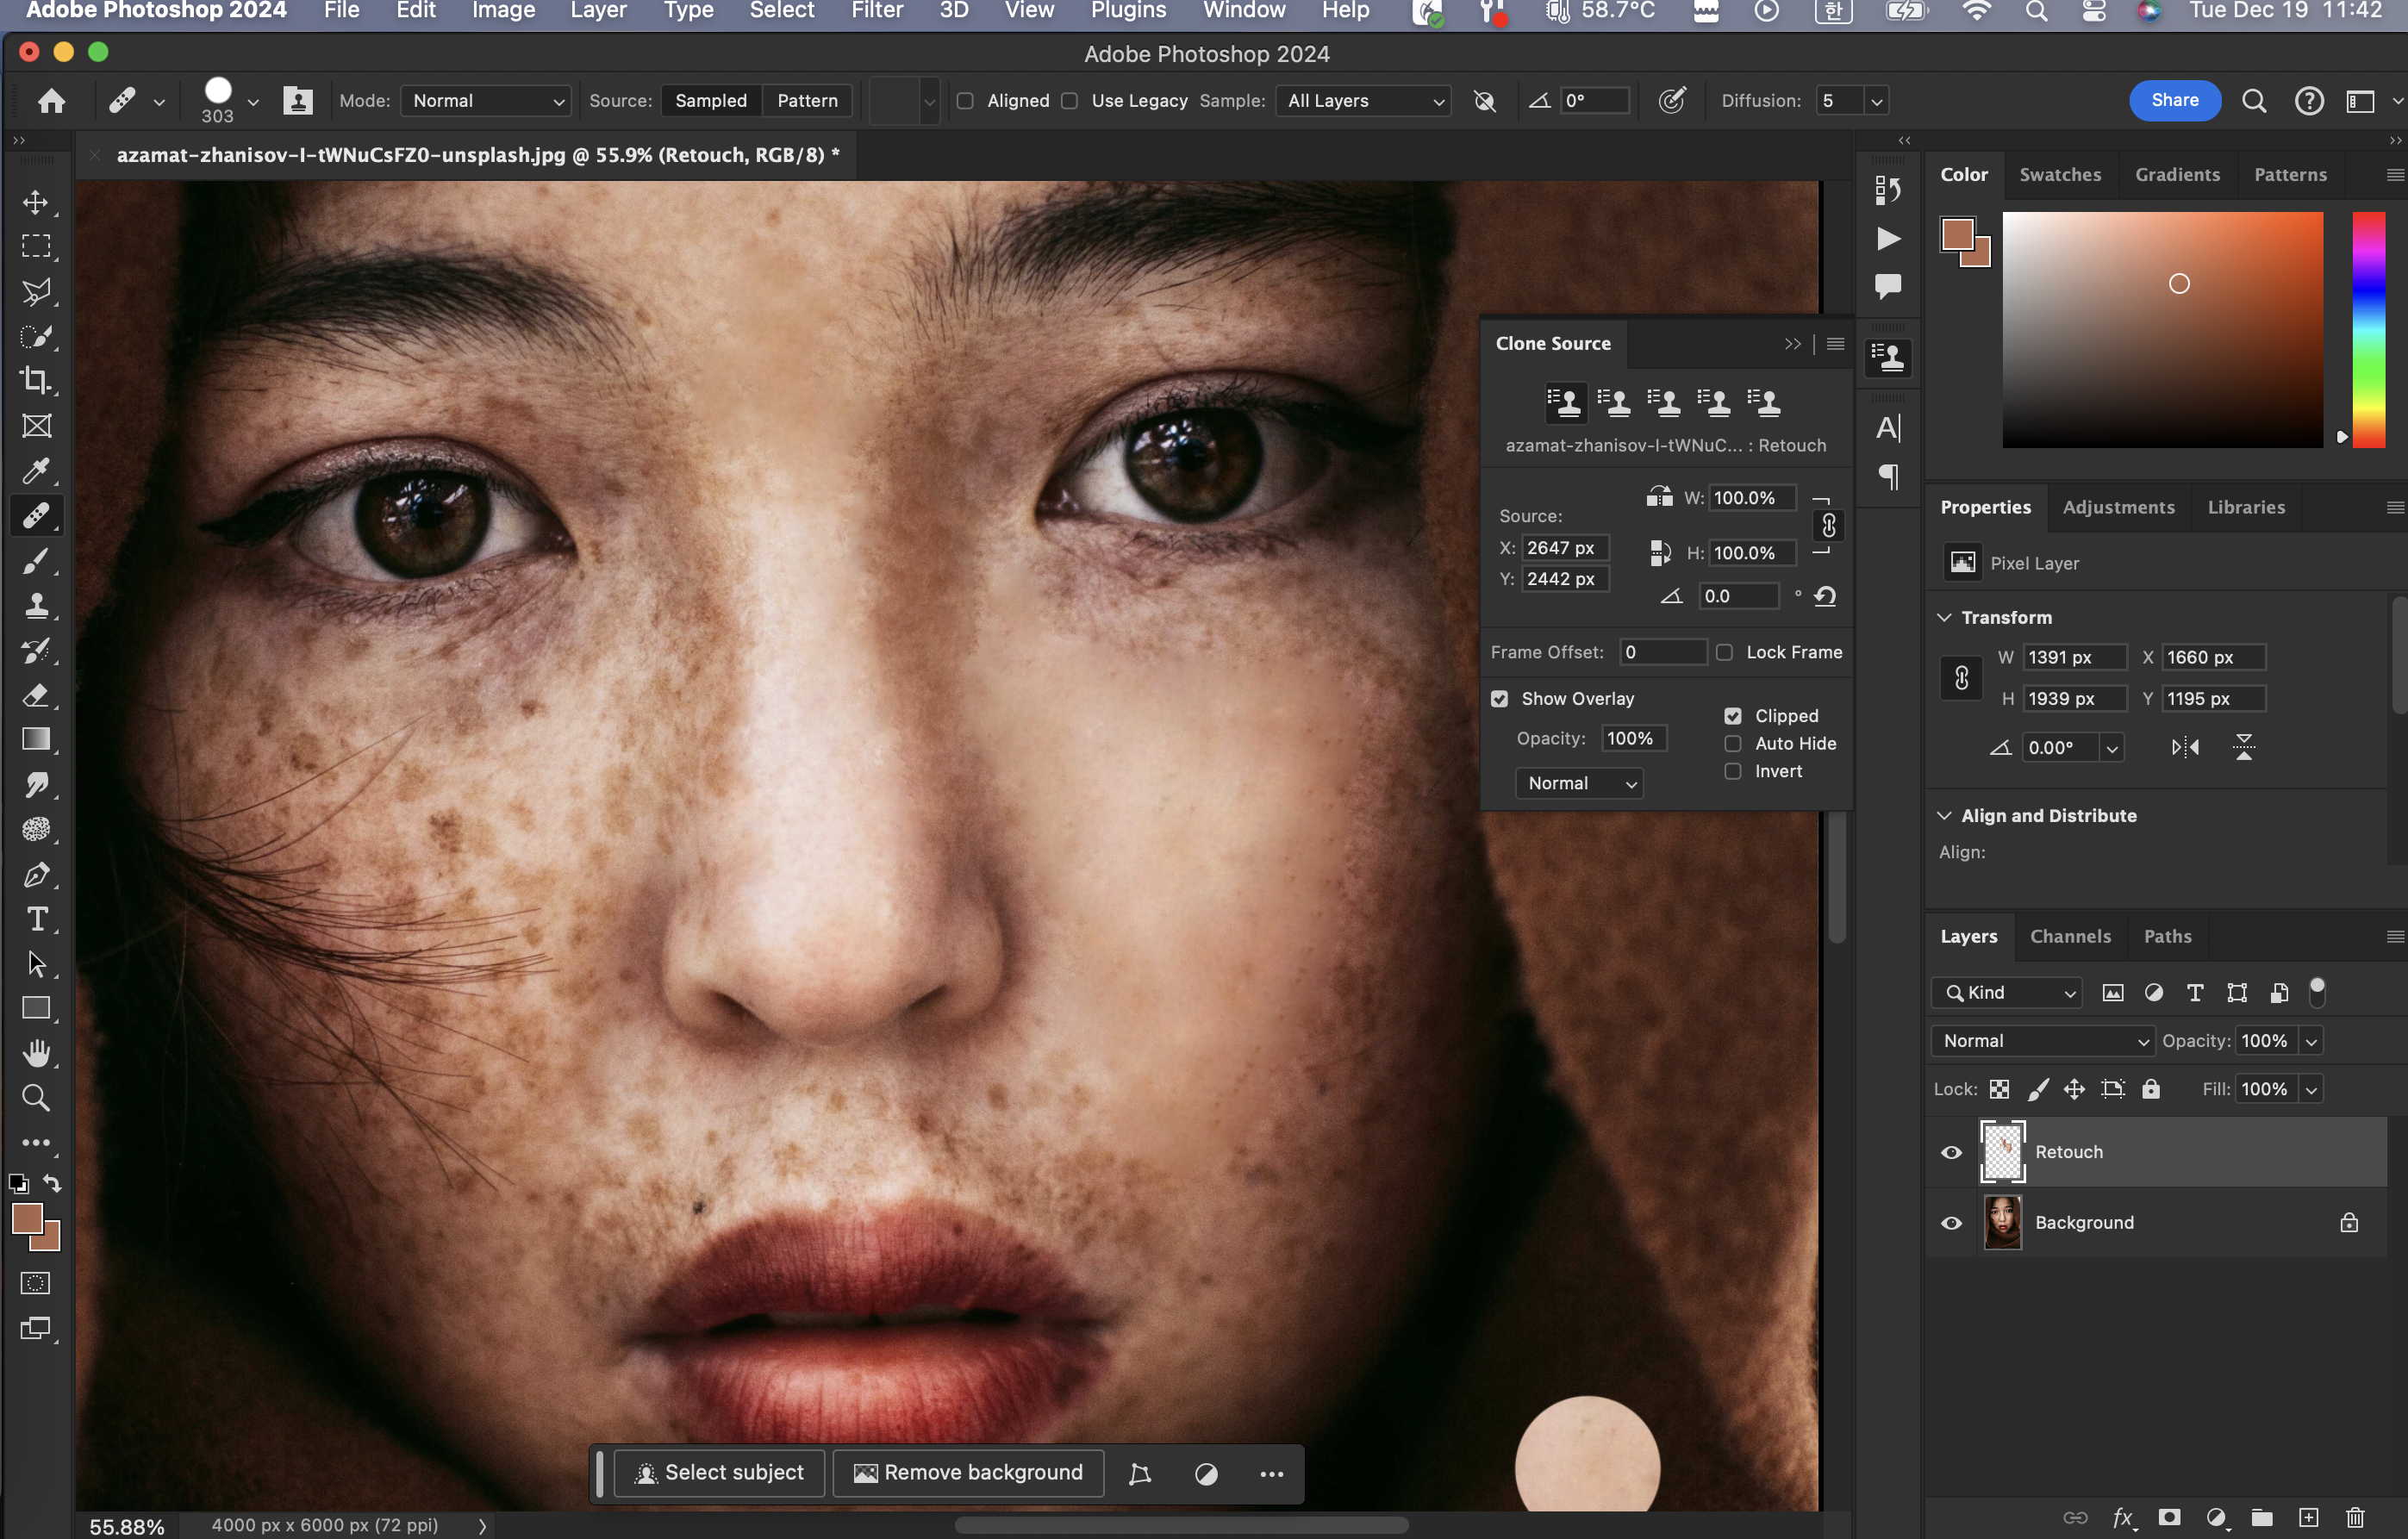Open the Filter menu

(x=877, y=11)
